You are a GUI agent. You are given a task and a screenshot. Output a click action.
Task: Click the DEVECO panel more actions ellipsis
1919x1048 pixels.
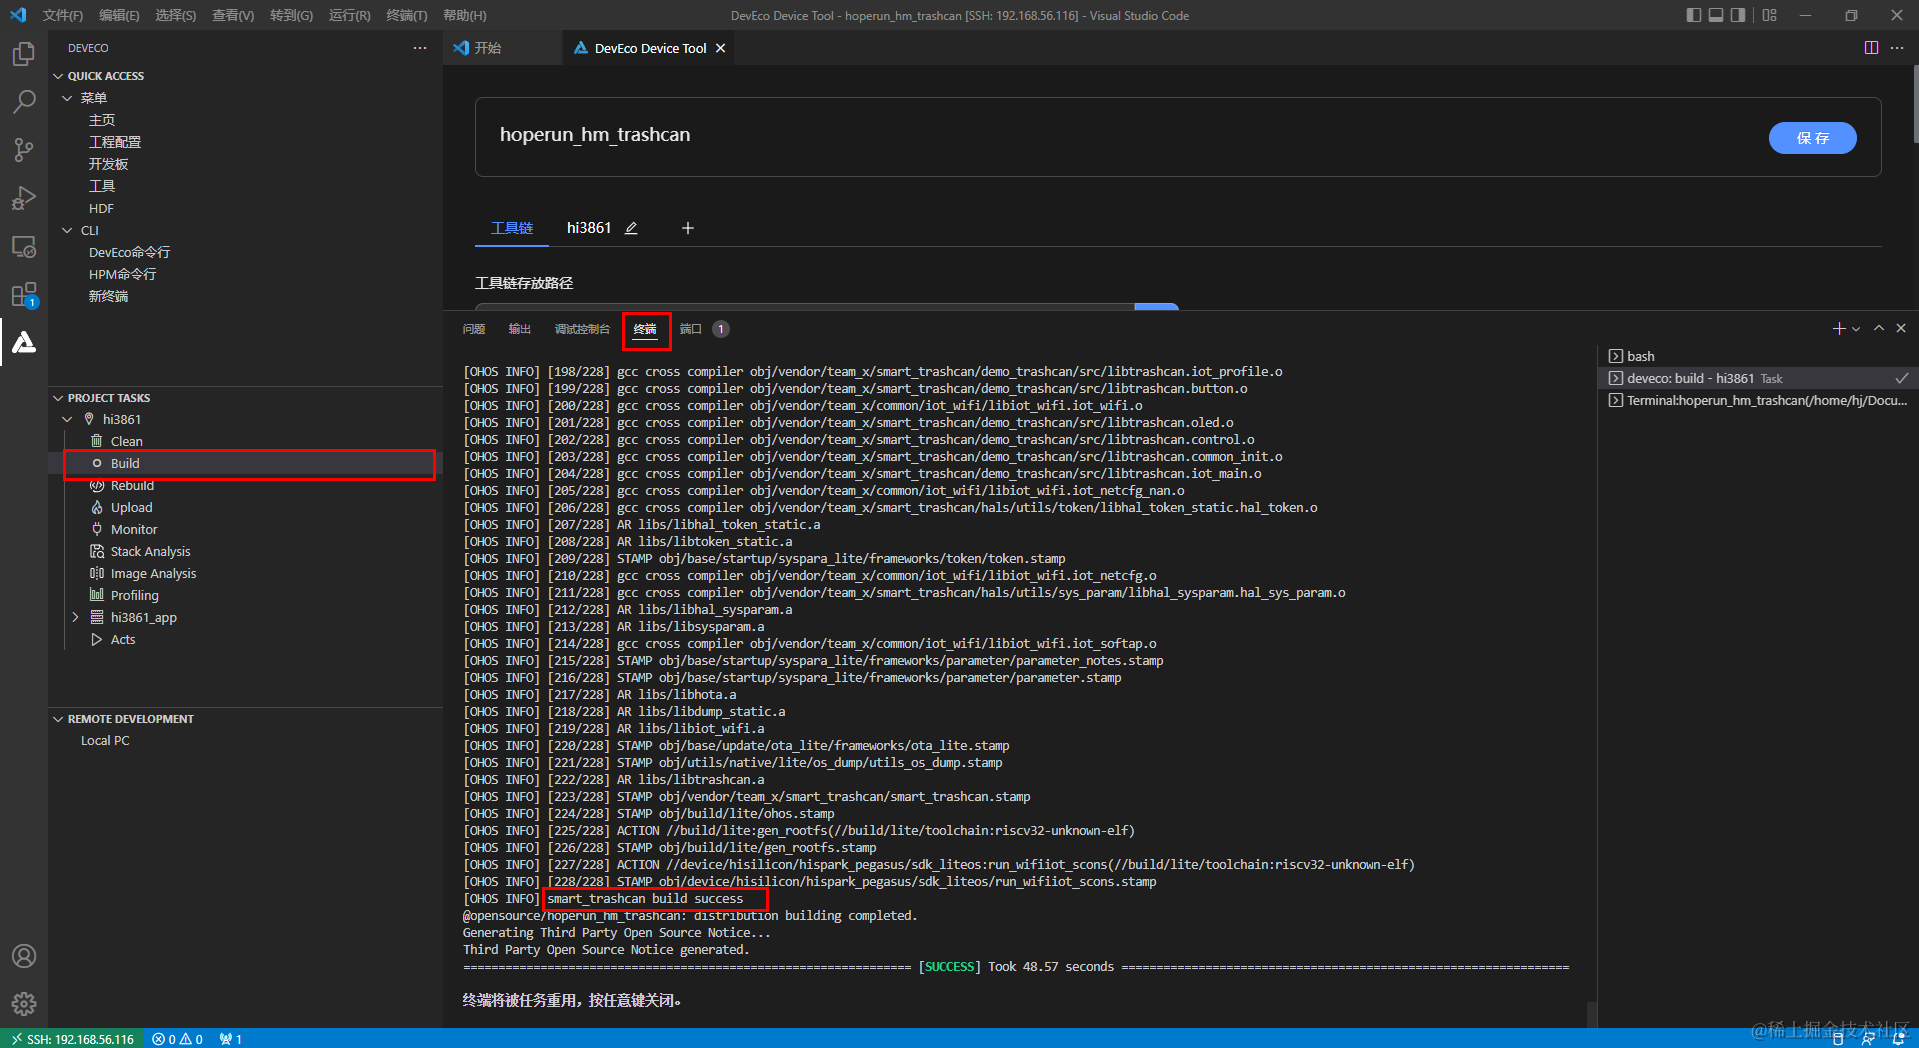420,48
